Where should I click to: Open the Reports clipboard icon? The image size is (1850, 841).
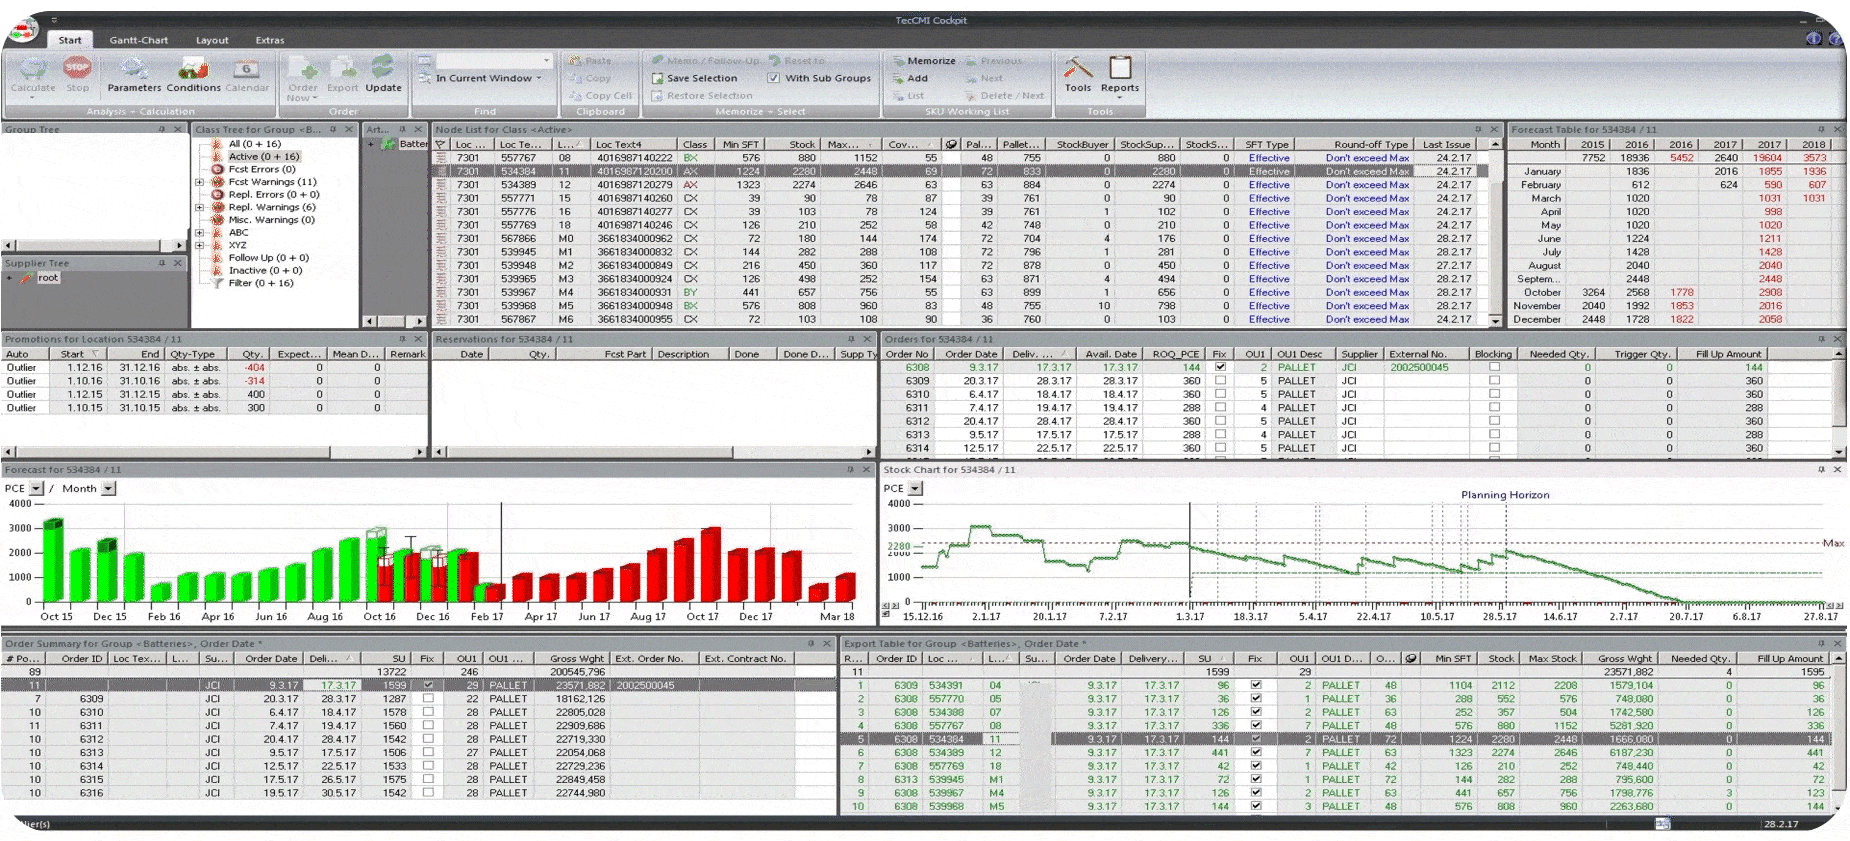pos(1120,70)
